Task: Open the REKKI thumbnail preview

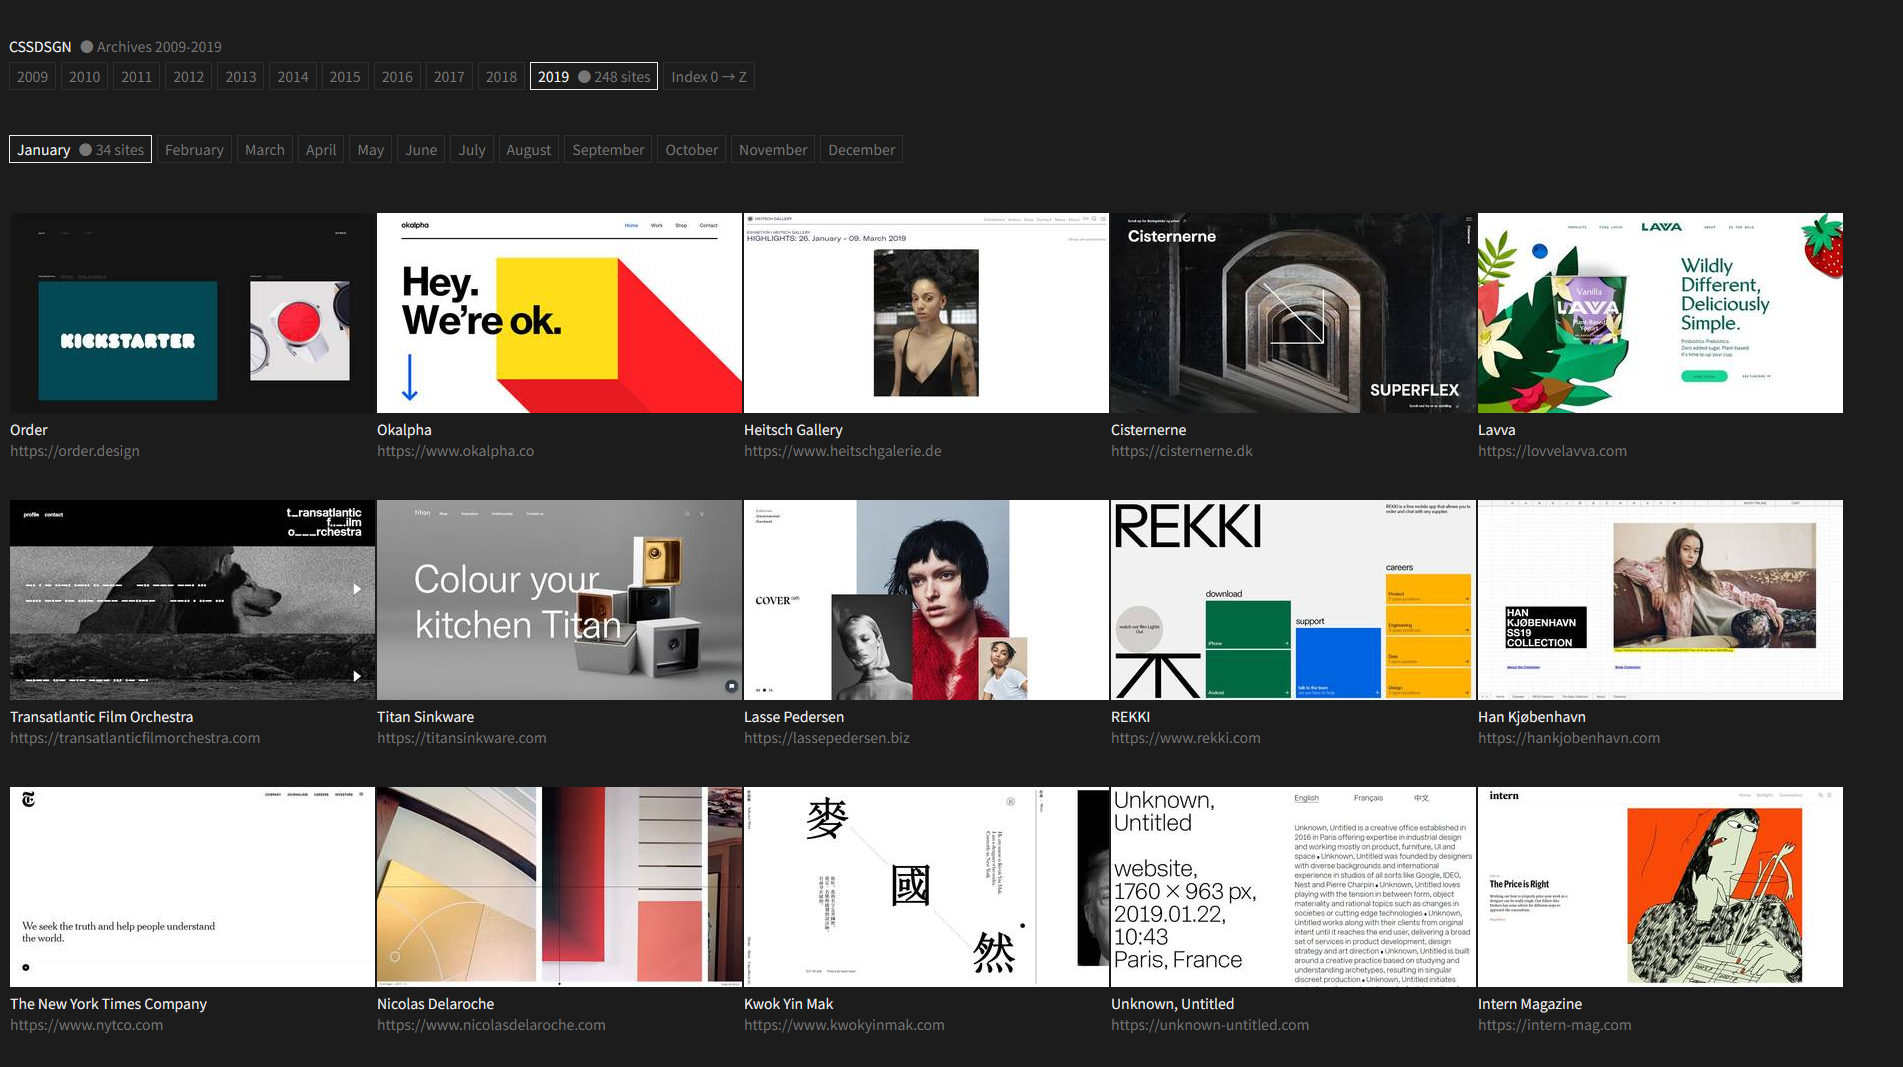Action: point(1293,599)
